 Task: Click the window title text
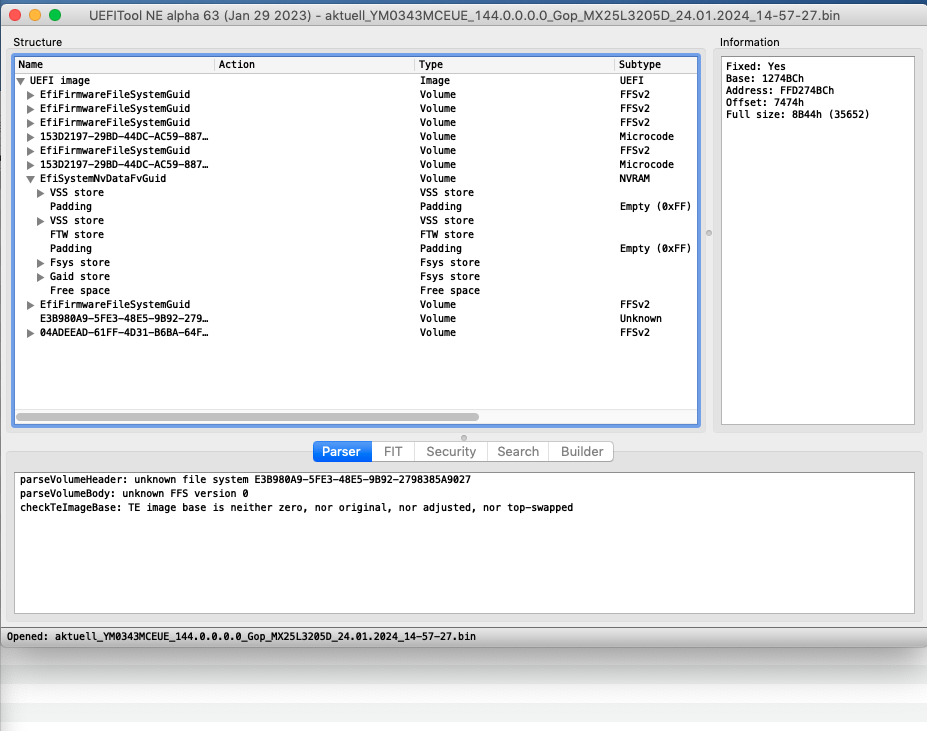[464, 15]
